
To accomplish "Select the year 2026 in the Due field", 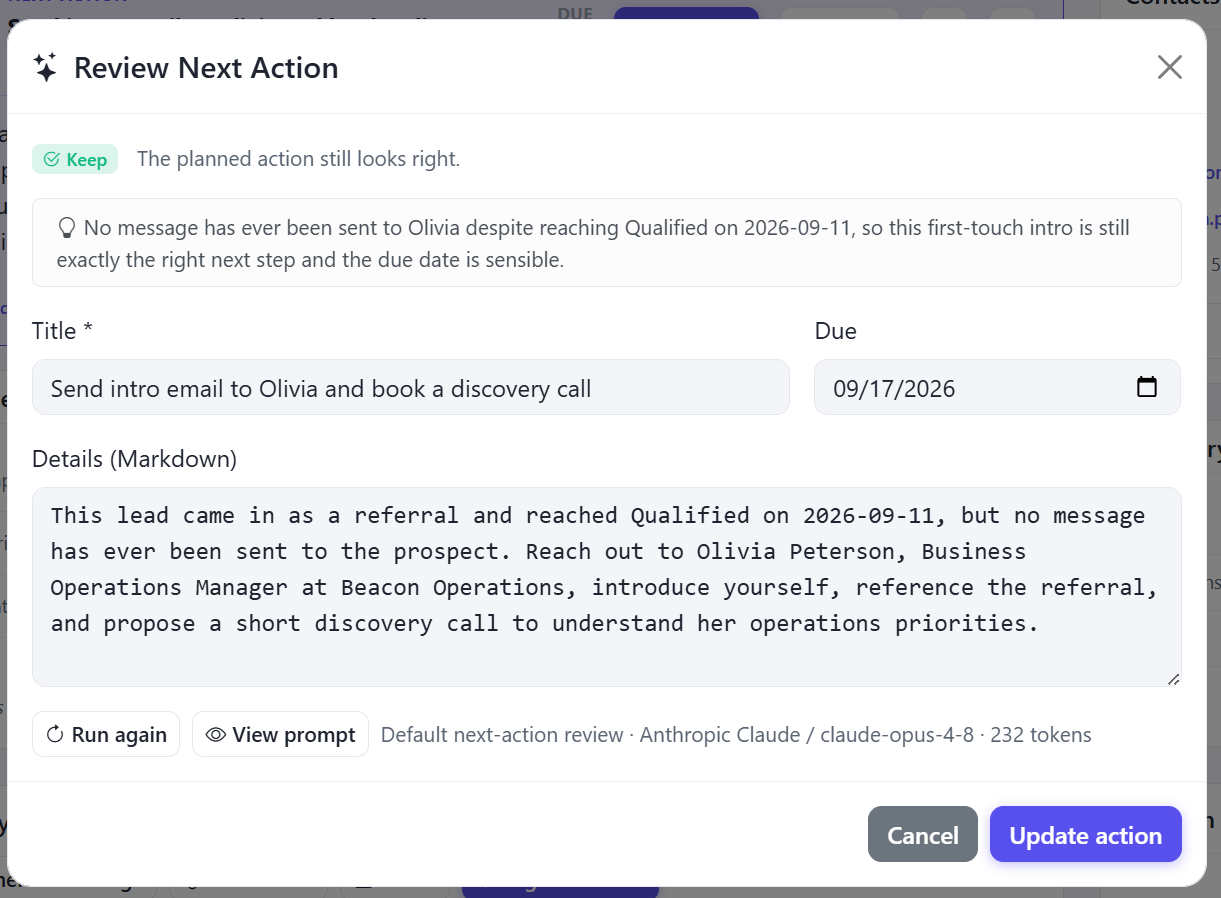I will (928, 389).
